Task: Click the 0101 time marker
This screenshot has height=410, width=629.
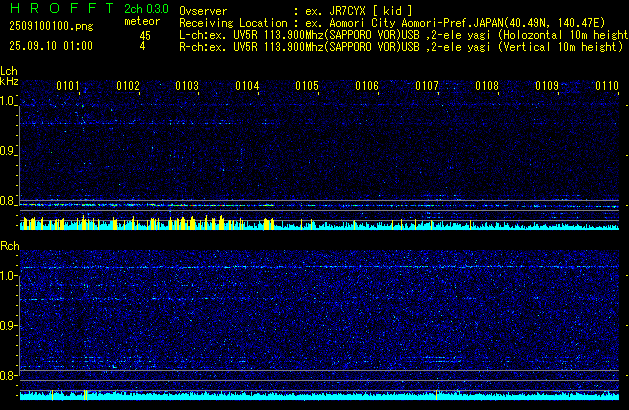Action: click(68, 86)
